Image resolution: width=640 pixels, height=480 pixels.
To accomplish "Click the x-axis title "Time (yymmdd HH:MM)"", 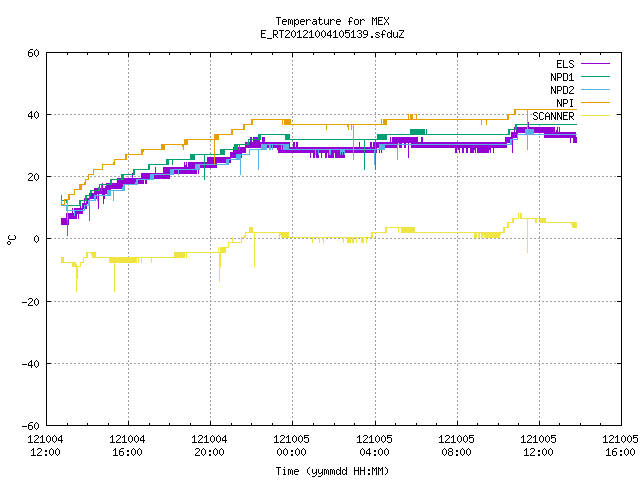I will tap(332, 471).
